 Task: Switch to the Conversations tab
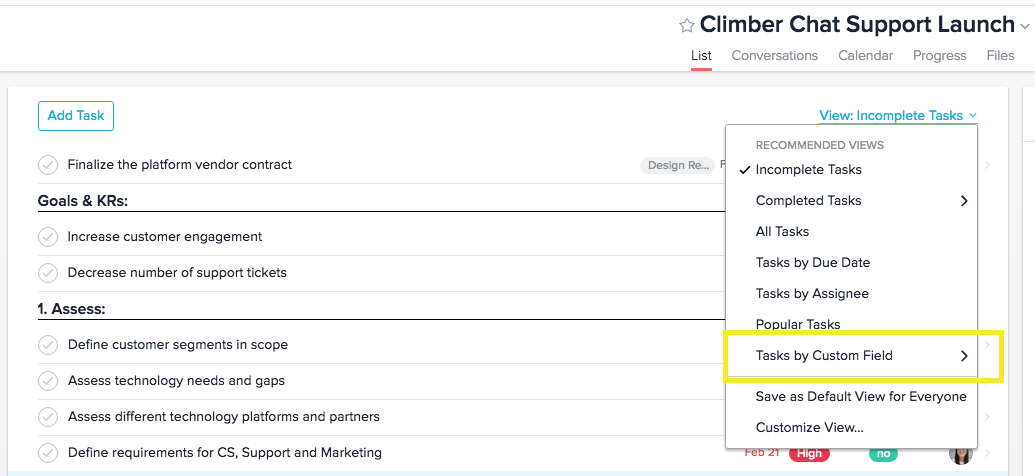pos(774,56)
